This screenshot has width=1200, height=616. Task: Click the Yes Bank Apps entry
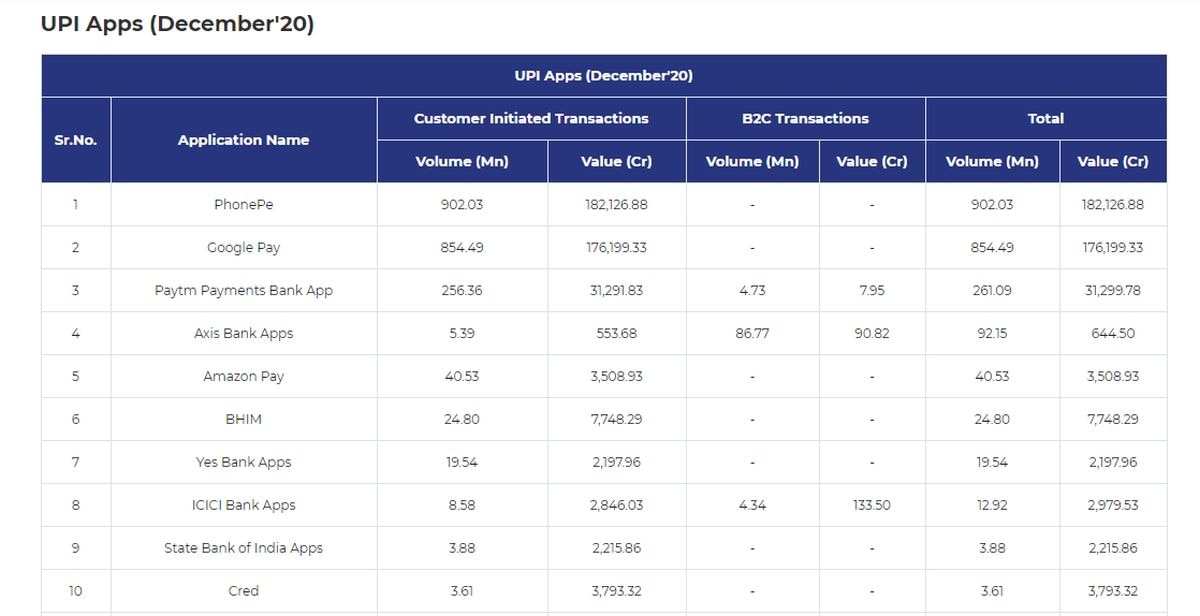[x=243, y=462]
